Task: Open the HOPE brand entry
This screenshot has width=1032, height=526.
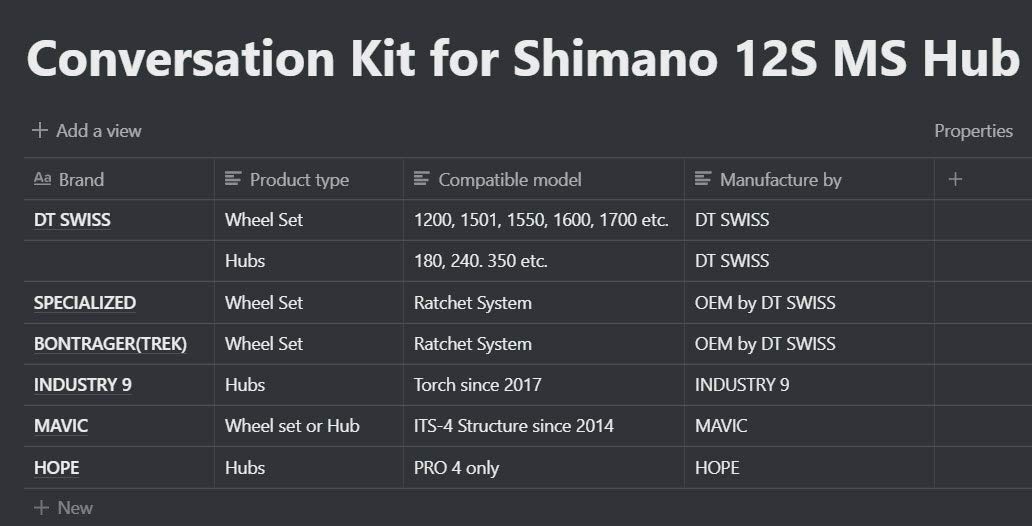Action: pos(56,468)
